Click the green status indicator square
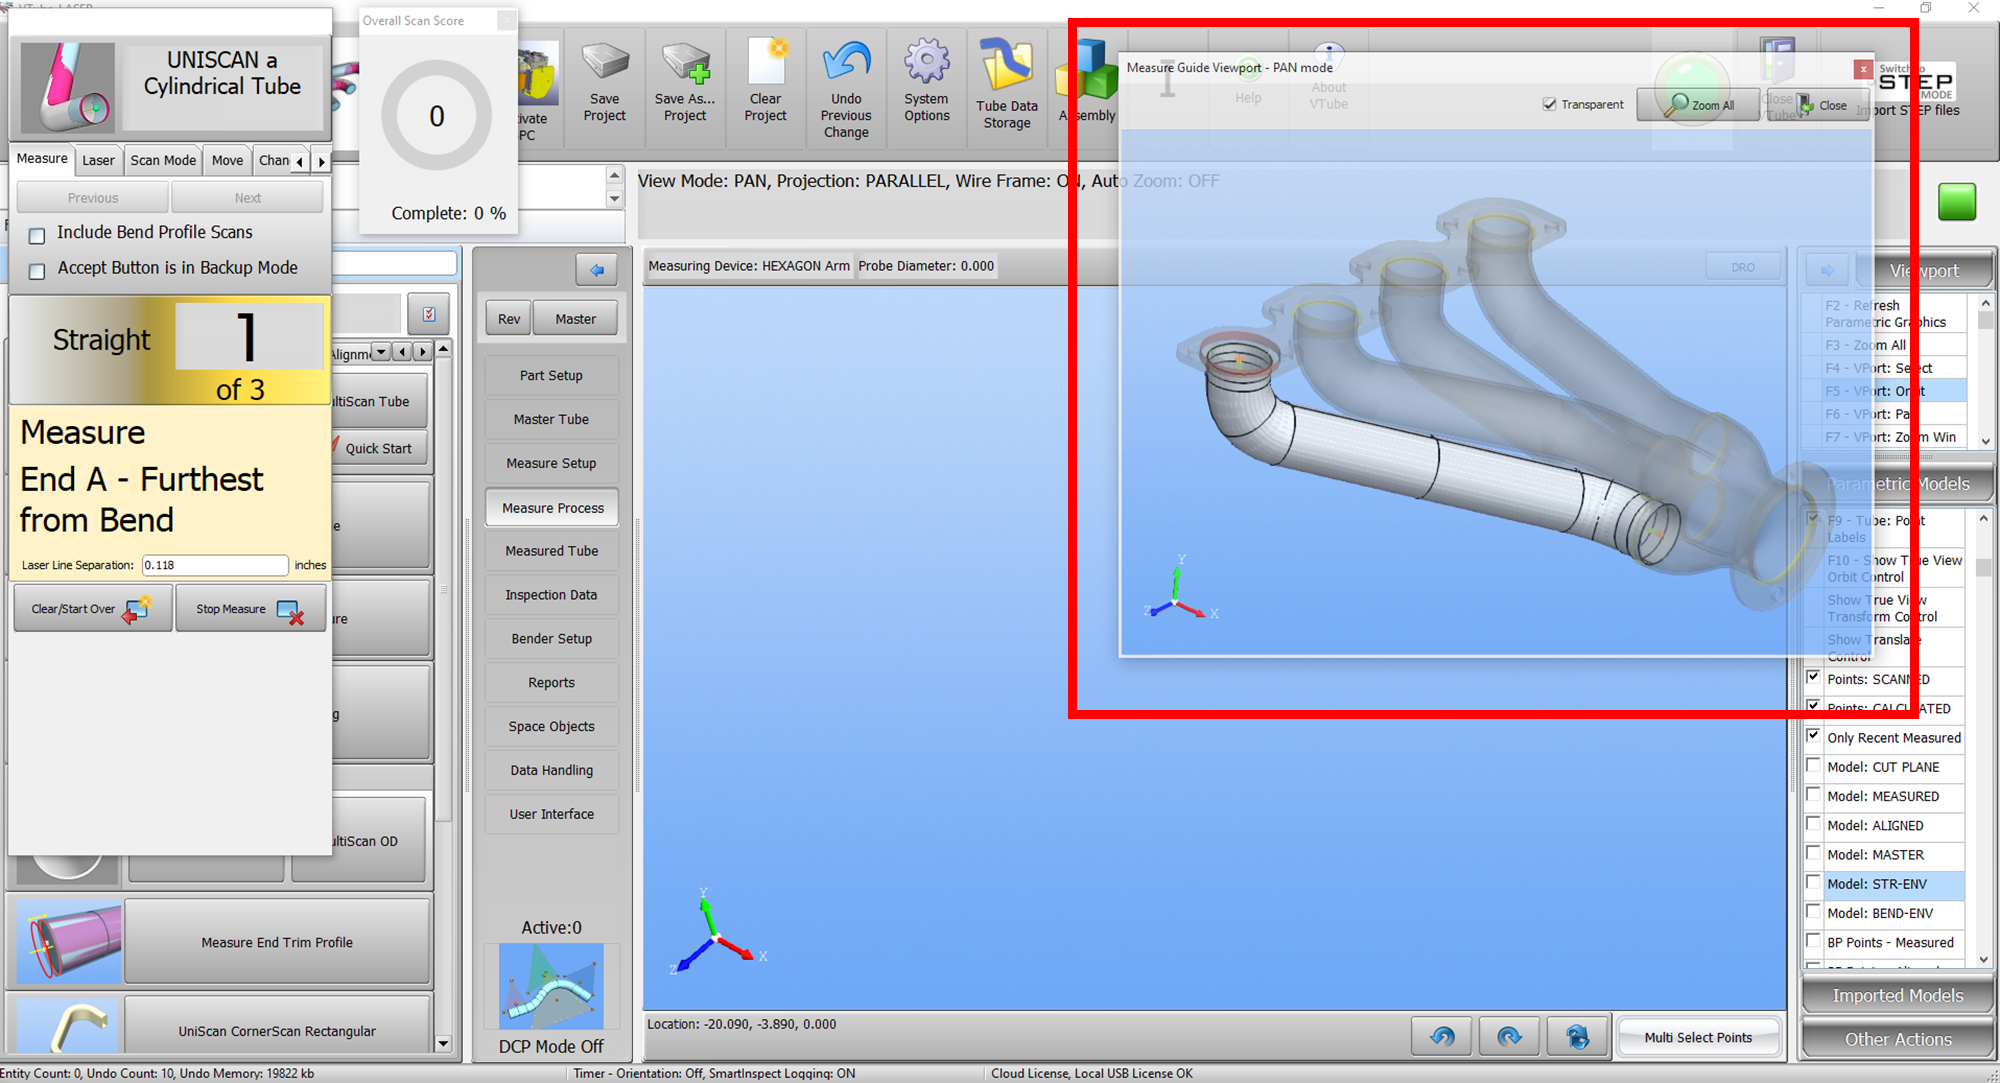The width and height of the screenshot is (2000, 1083). pos(1957,202)
